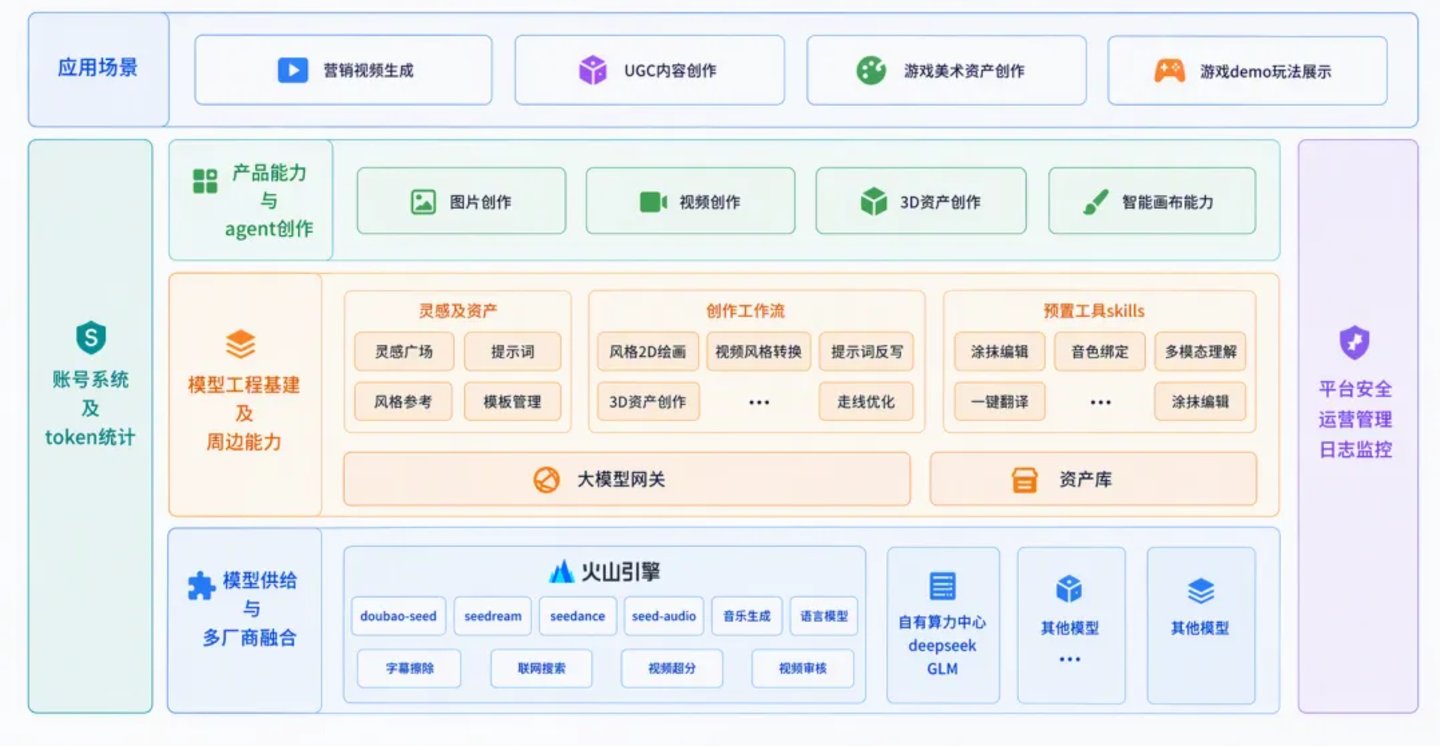The width and height of the screenshot is (1440, 746).
Task: Click the purple cube icon beside UGC内容创作
Action: [593, 70]
